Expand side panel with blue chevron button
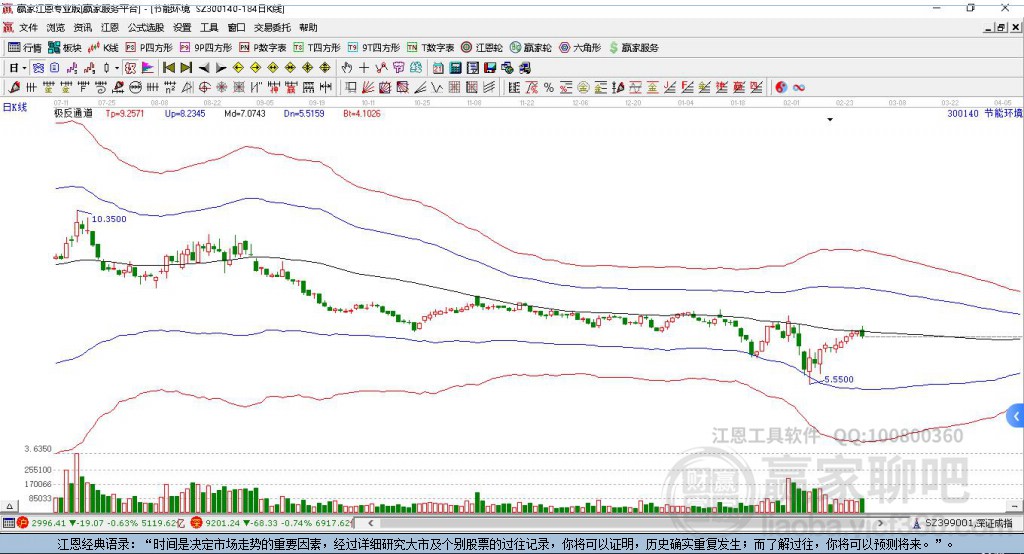Viewport: 1024px width, 554px height. pyautogui.click(x=1016, y=416)
